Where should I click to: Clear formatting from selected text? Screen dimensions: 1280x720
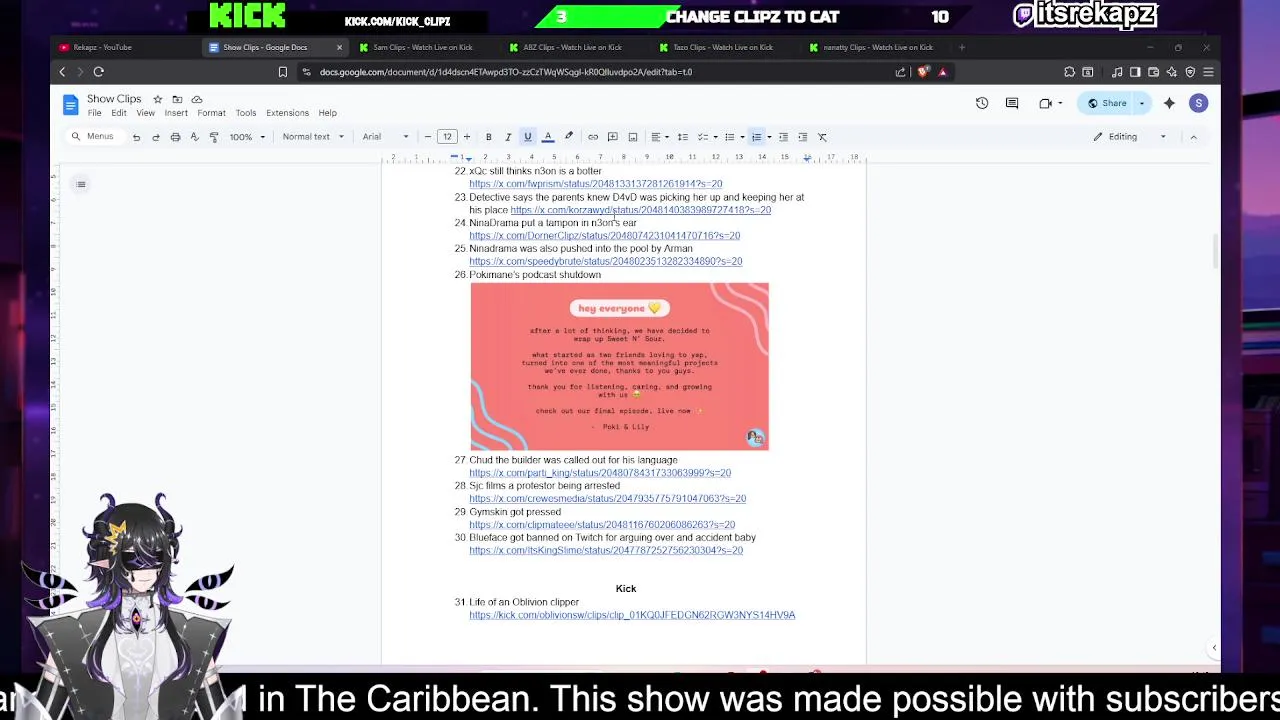pos(822,137)
